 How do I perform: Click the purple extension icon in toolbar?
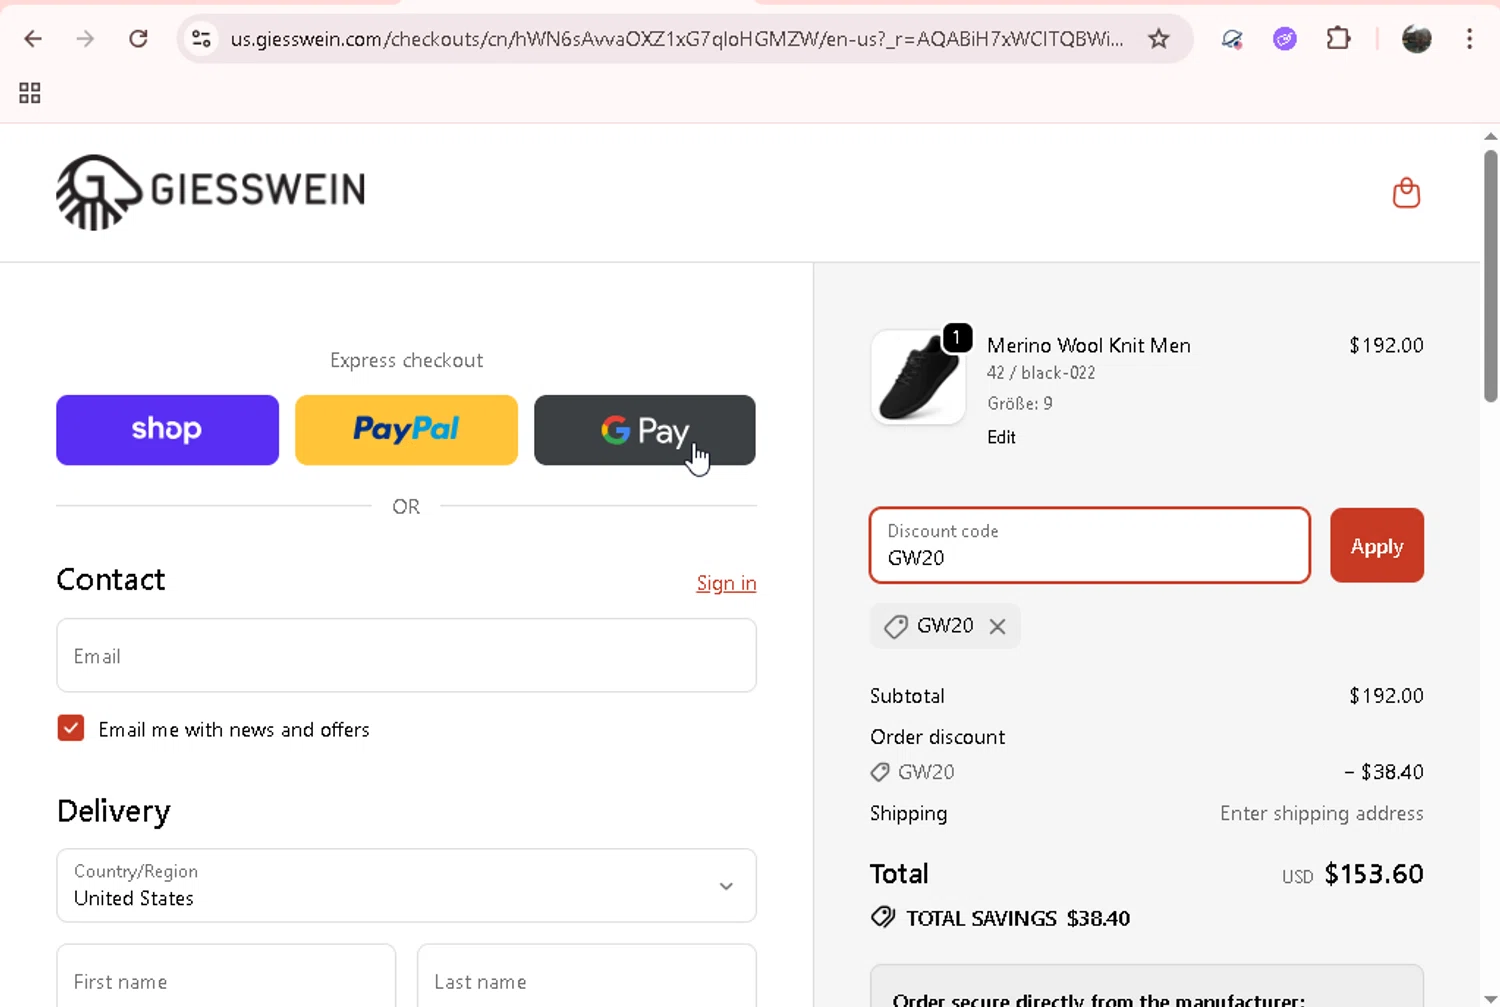pyautogui.click(x=1285, y=39)
